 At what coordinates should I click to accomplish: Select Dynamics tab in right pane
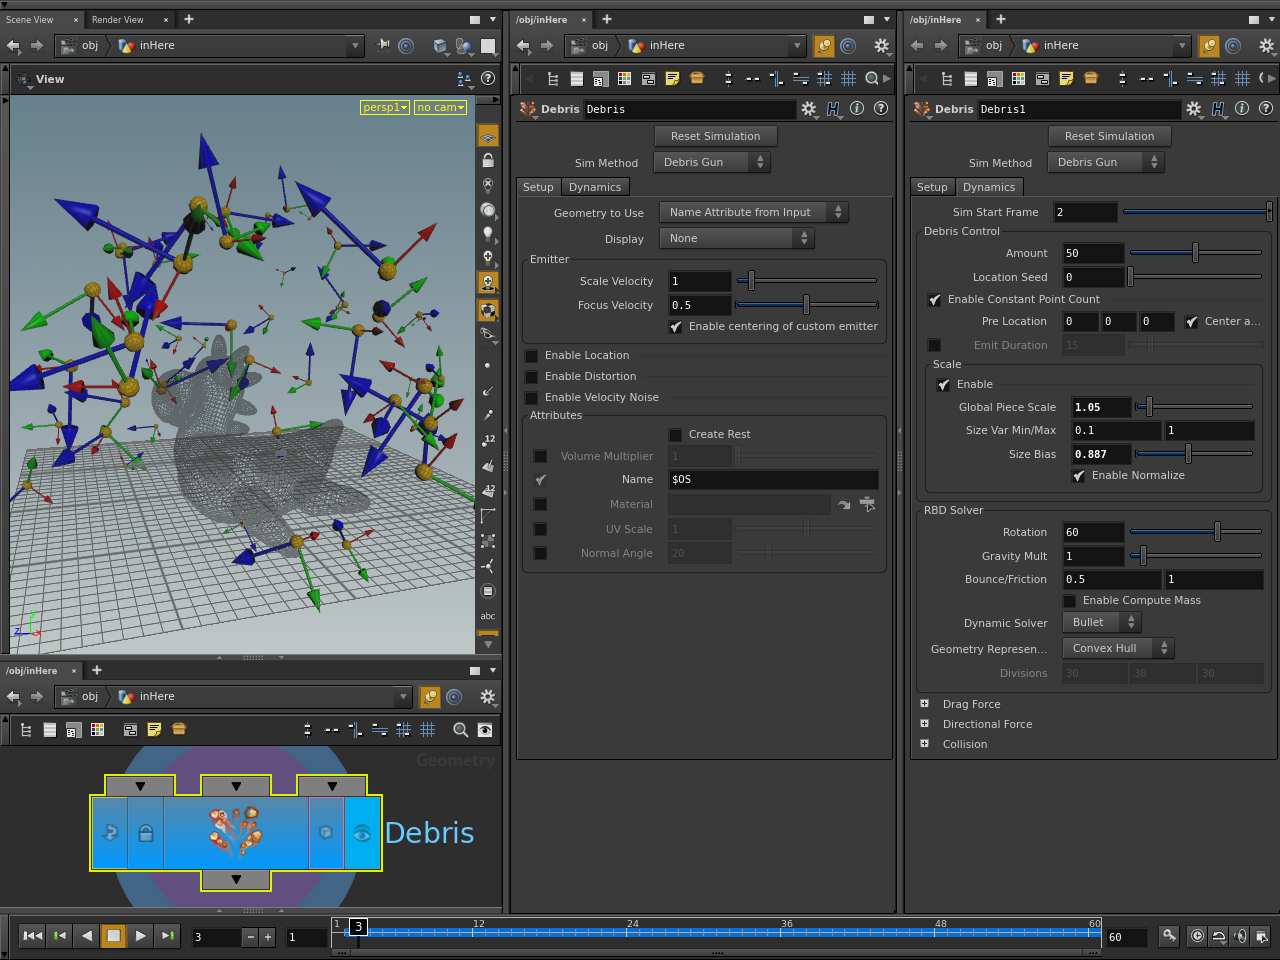[x=989, y=187]
